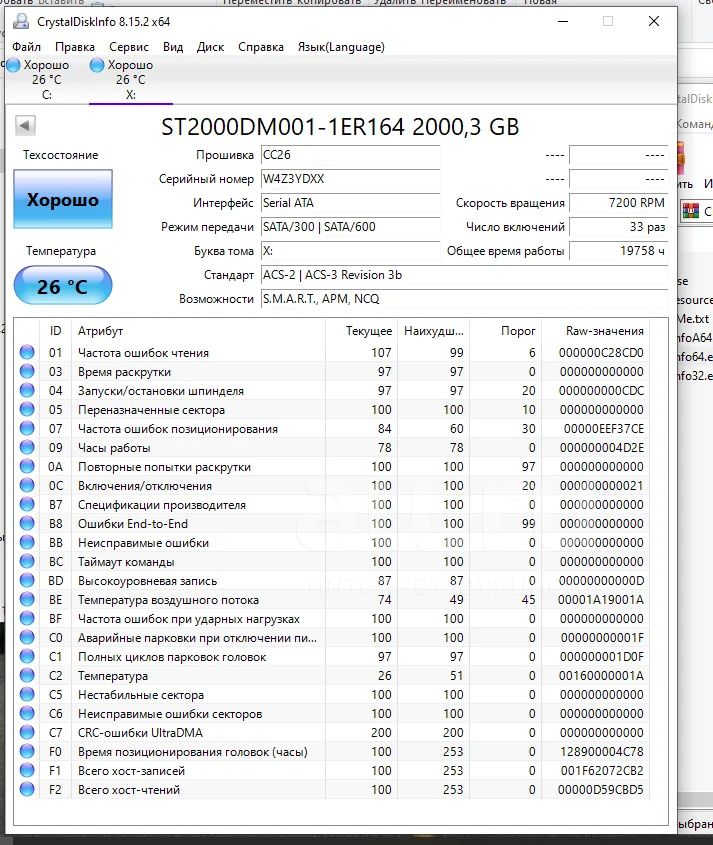This screenshot has width=713, height=845.
Task: Click the Возможности field with S.M.A.R.T., APM, NCQ
Action: 465,299
